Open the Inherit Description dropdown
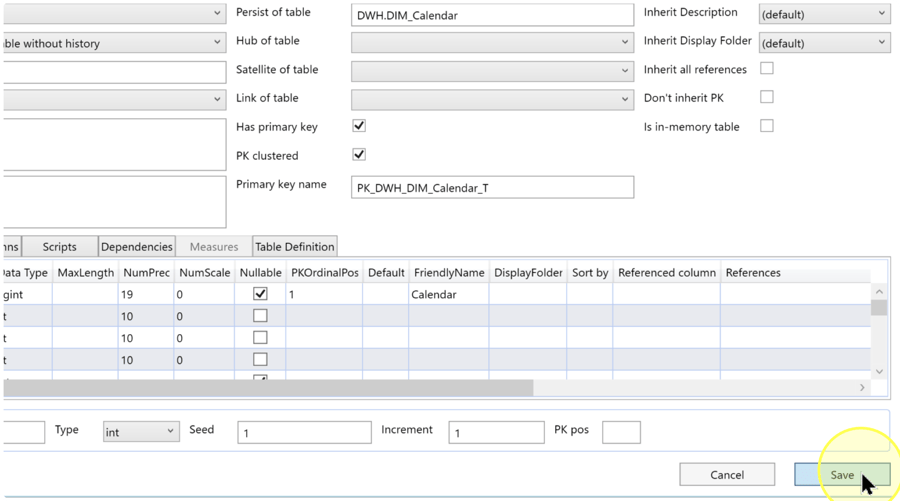The image size is (900, 501). [x=824, y=14]
